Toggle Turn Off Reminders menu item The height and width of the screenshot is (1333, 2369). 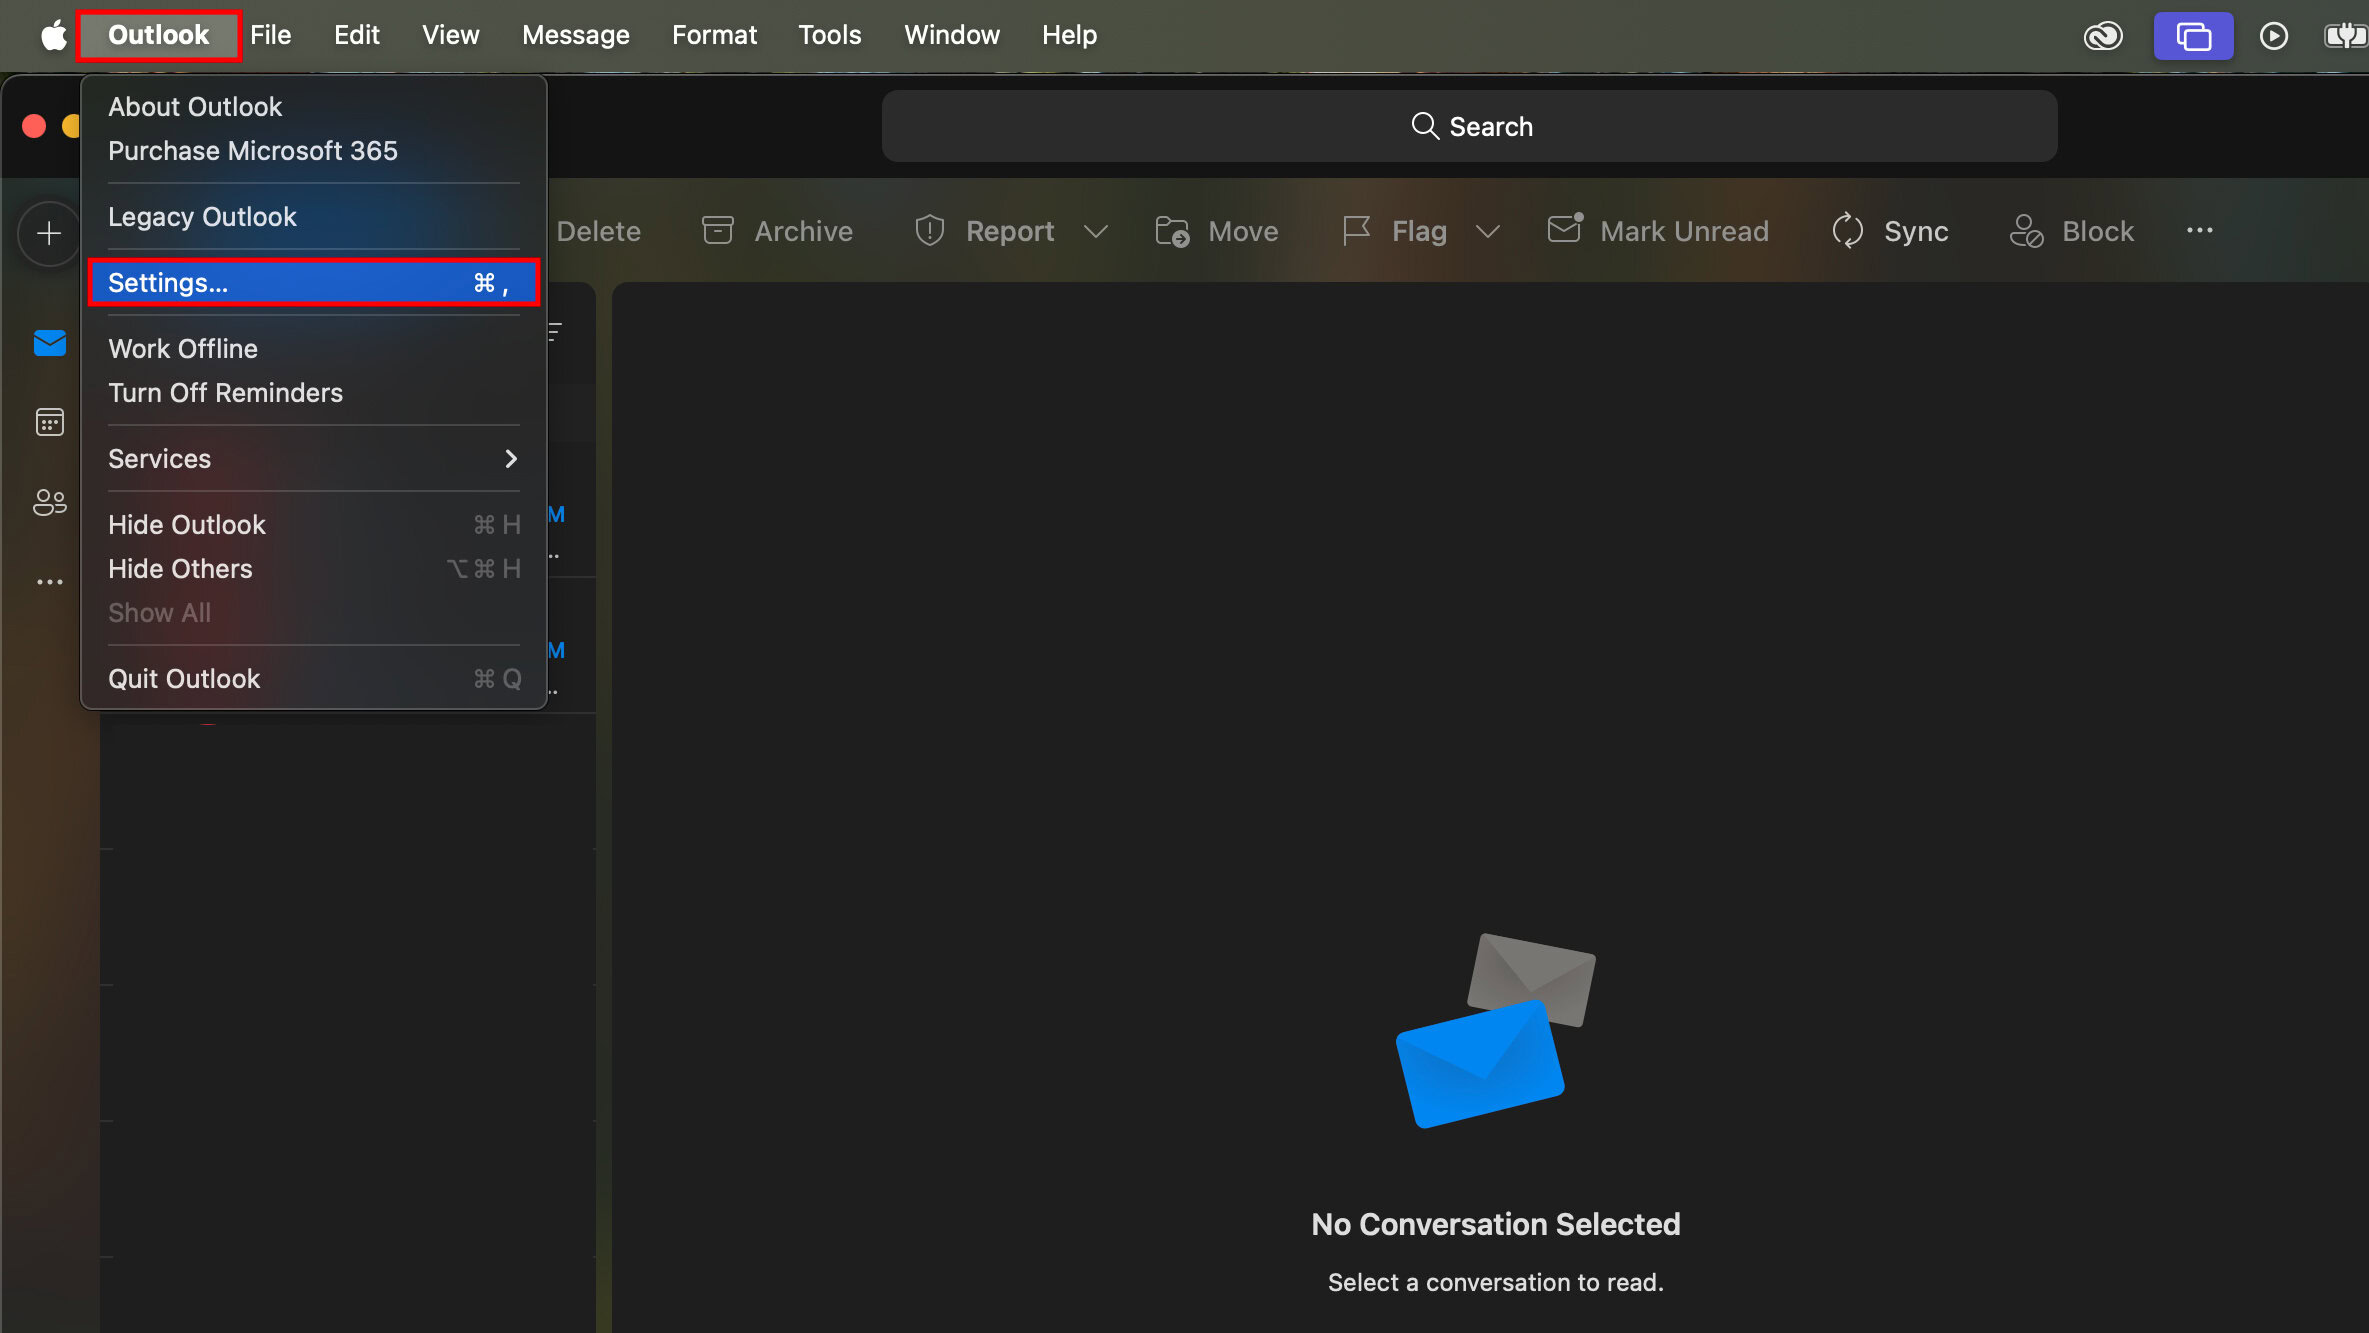tap(225, 393)
